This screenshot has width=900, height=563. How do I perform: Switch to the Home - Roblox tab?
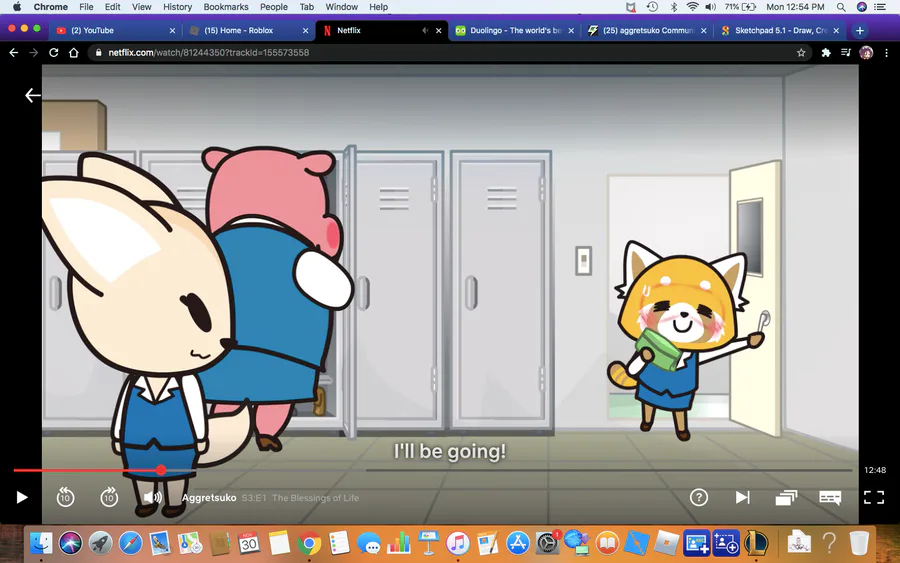[x=249, y=30]
